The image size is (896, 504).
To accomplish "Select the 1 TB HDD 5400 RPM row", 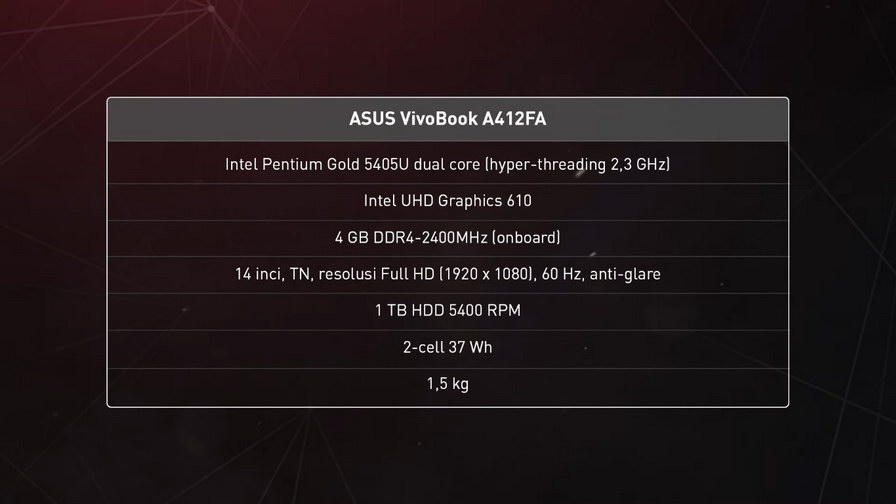I will coord(447,310).
